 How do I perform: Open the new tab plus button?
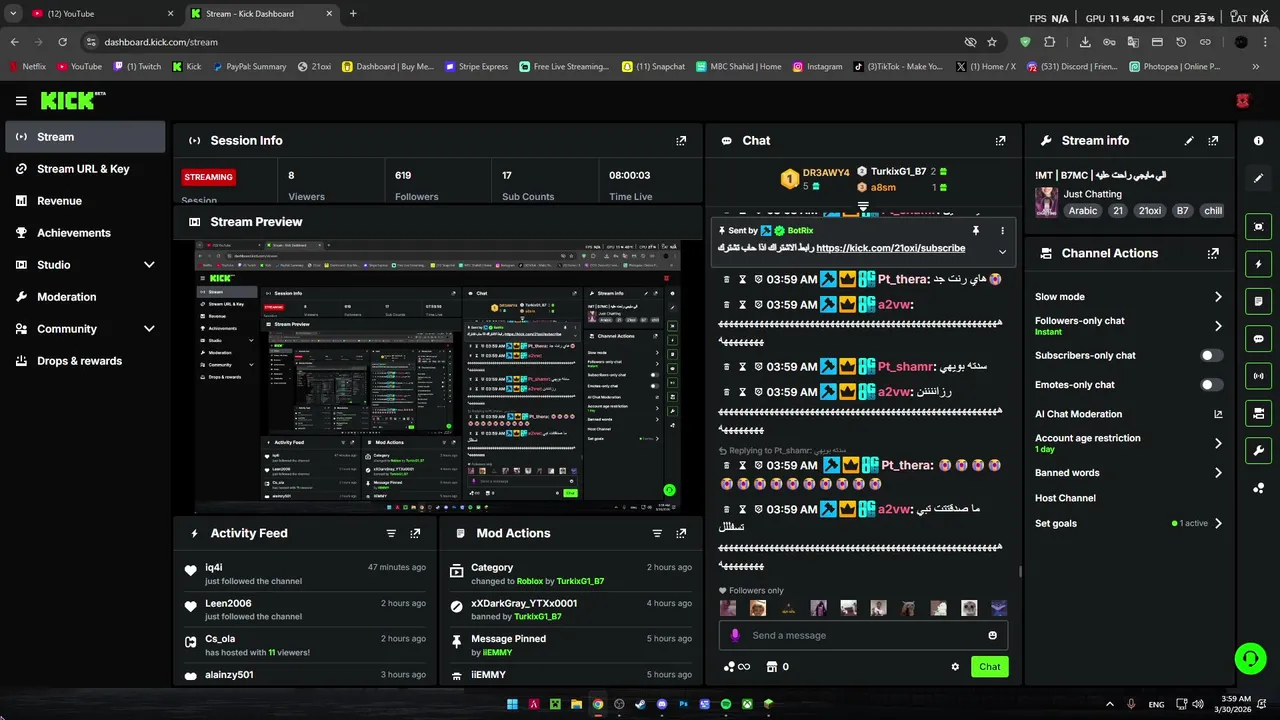(353, 14)
